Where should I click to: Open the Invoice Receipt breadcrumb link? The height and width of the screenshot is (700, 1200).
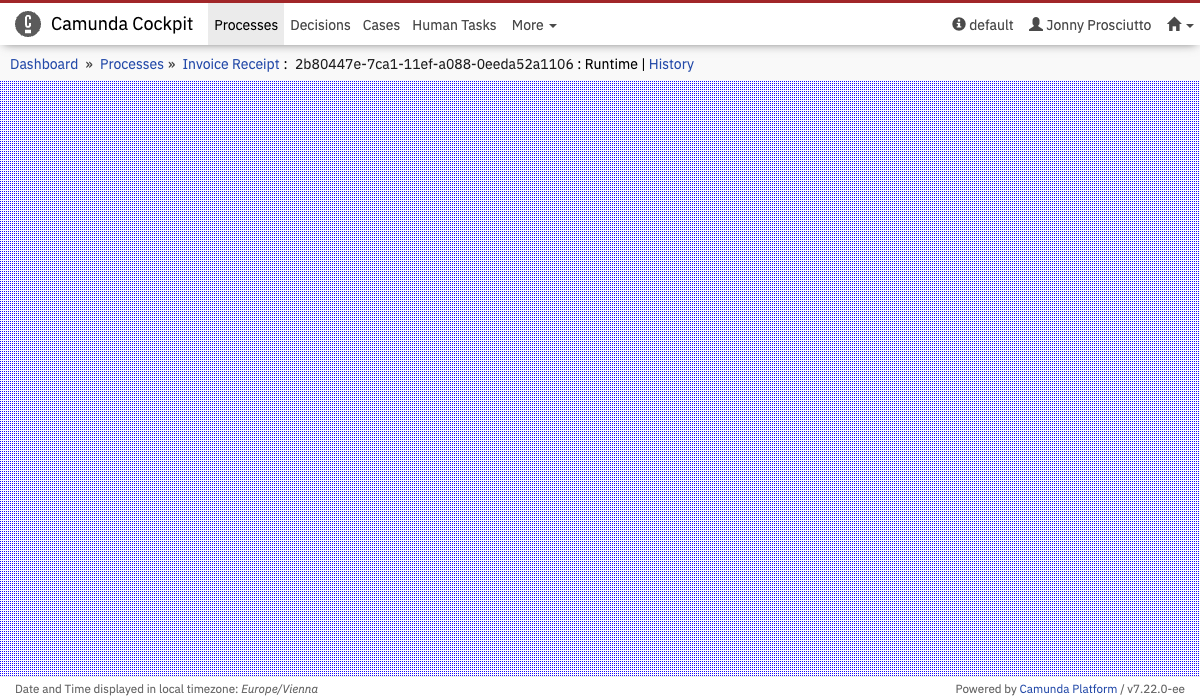[x=231, y=64]
